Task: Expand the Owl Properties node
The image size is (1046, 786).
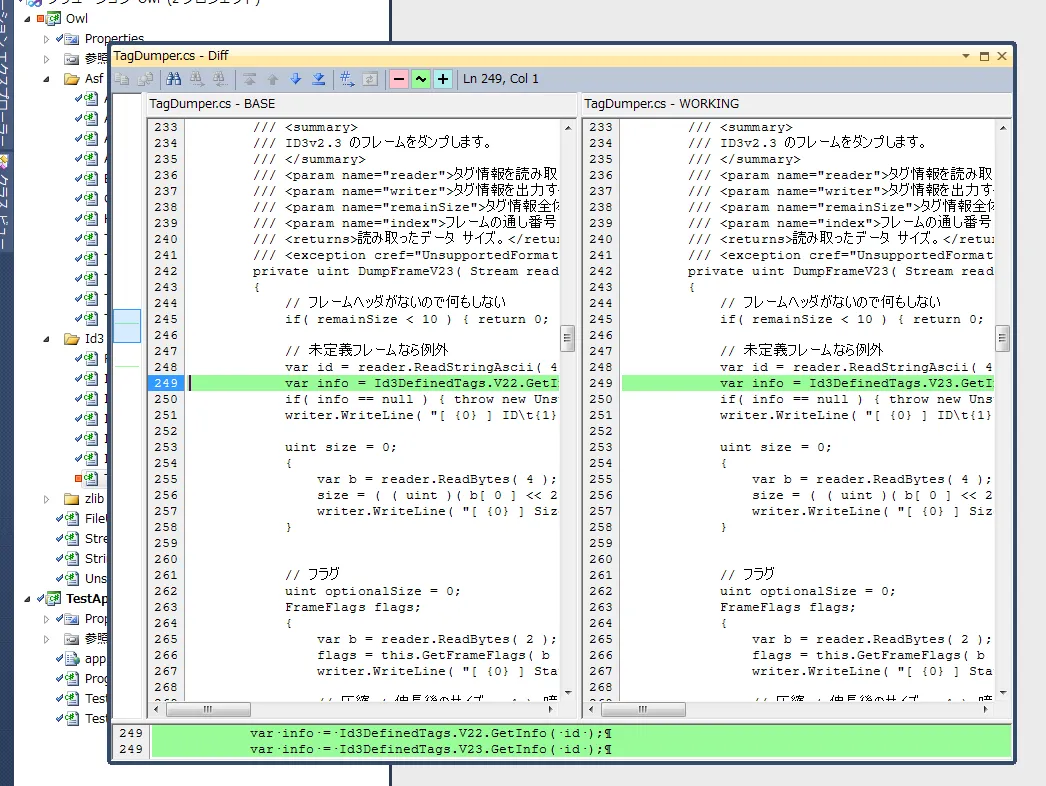Action: click(46, 39)
